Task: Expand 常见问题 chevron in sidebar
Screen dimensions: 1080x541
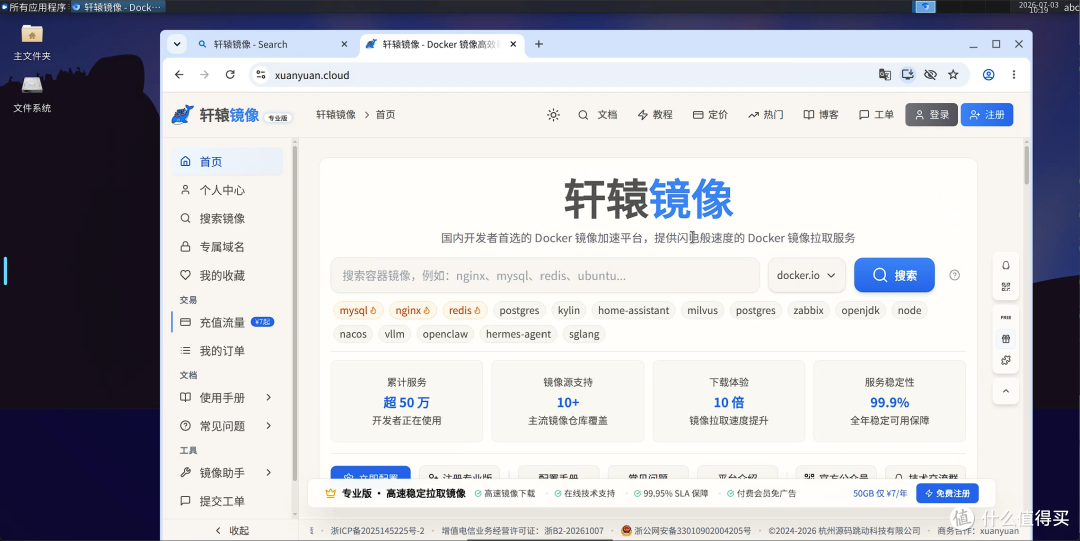Action: [269, 426]
